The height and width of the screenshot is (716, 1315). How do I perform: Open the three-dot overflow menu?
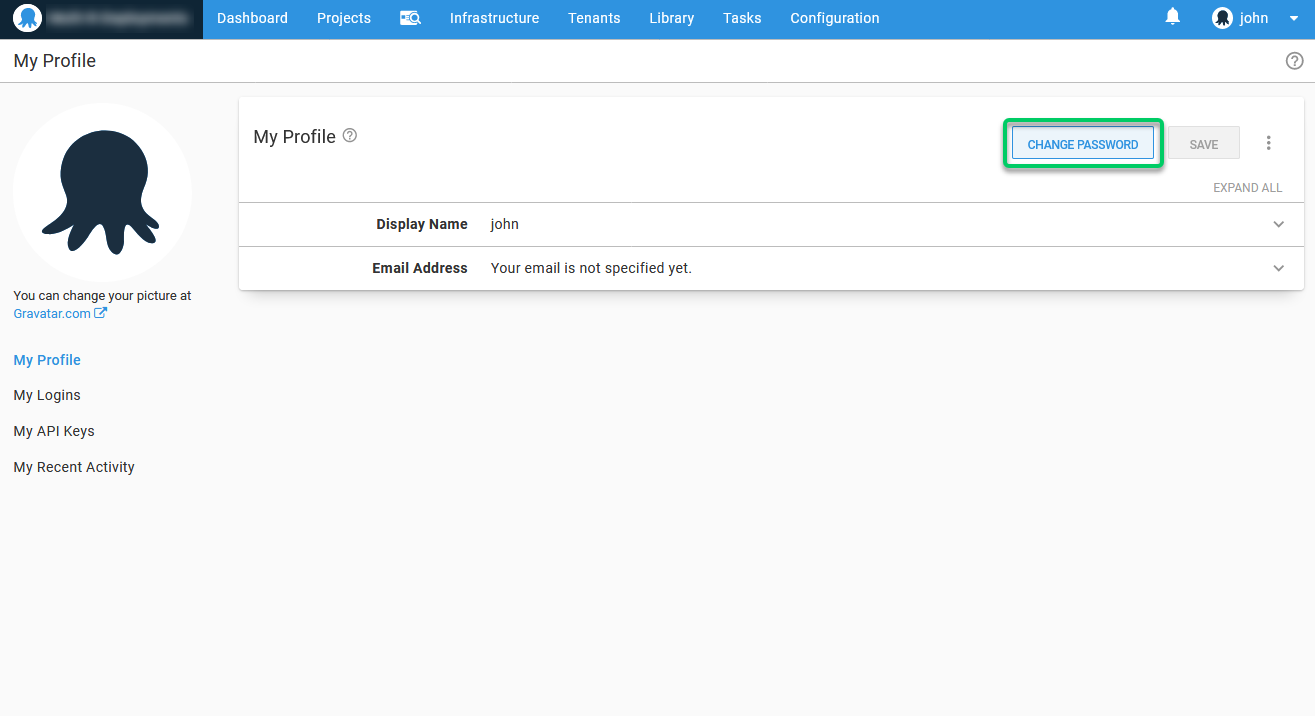click(x=1268, y=143)
